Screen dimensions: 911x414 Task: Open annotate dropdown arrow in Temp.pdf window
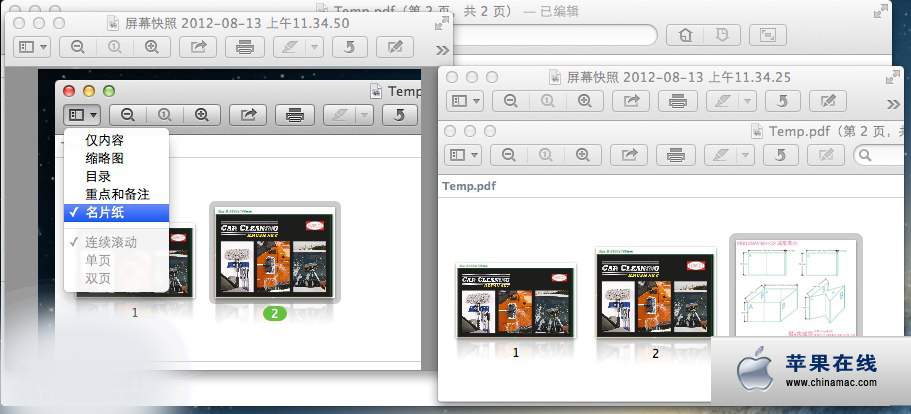coord(746,155)
